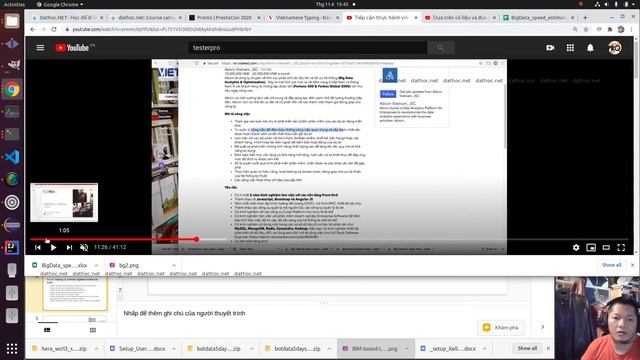Select the highlighted slide thumbnail in Slides
The image size is (640, 360).
[75, 294]
